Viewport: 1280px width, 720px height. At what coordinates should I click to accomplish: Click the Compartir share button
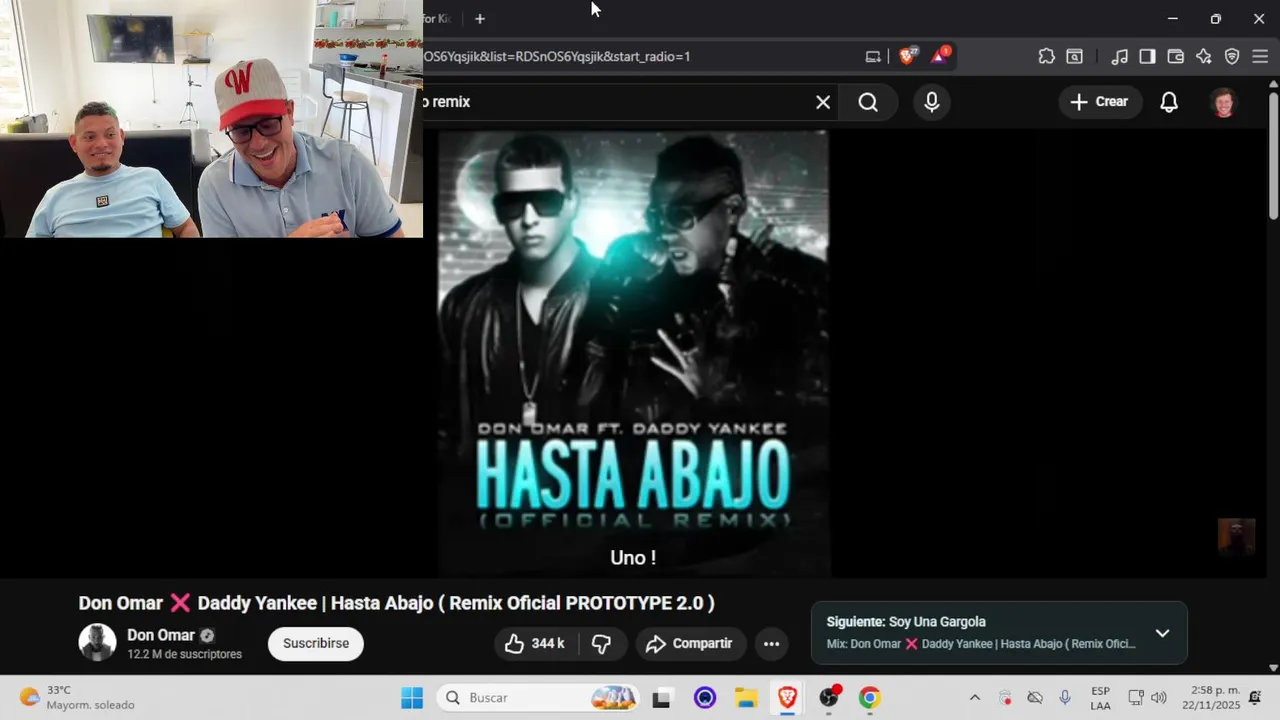(690, 644)
